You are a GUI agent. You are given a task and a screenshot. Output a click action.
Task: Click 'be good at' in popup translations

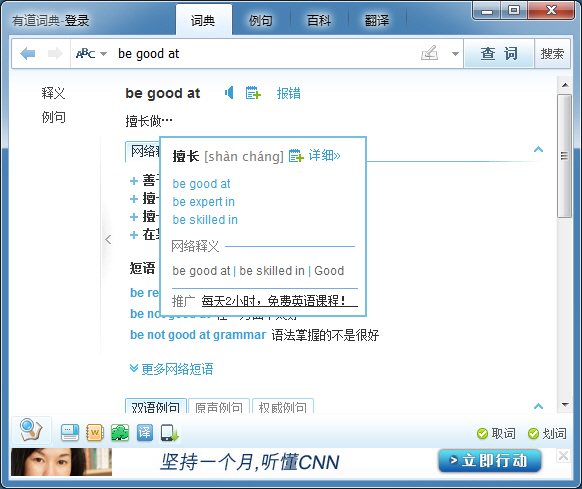point(201,184)
